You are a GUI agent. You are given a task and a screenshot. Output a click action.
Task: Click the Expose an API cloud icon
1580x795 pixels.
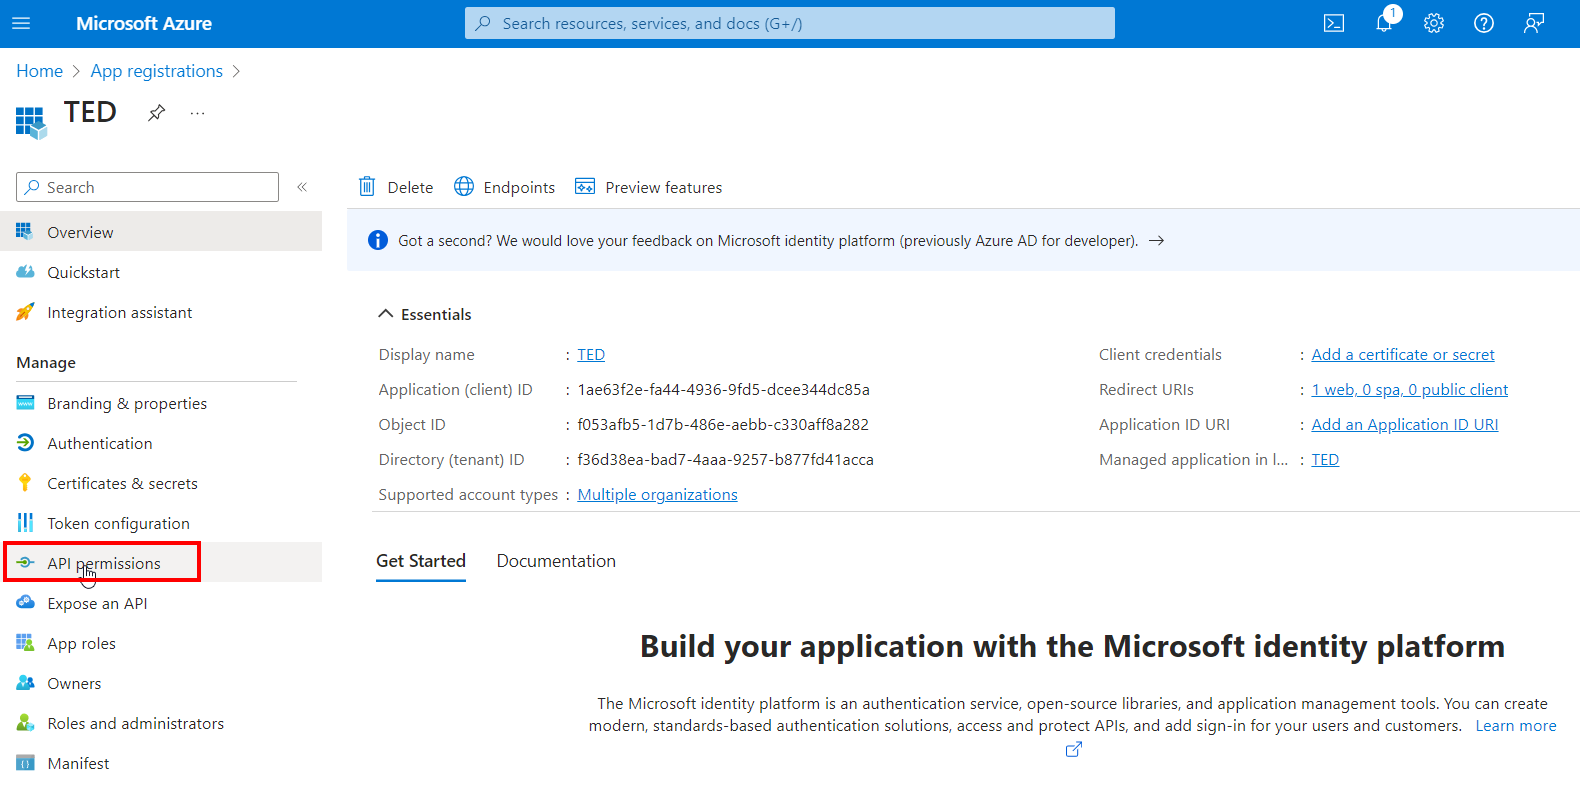point(25,603)
